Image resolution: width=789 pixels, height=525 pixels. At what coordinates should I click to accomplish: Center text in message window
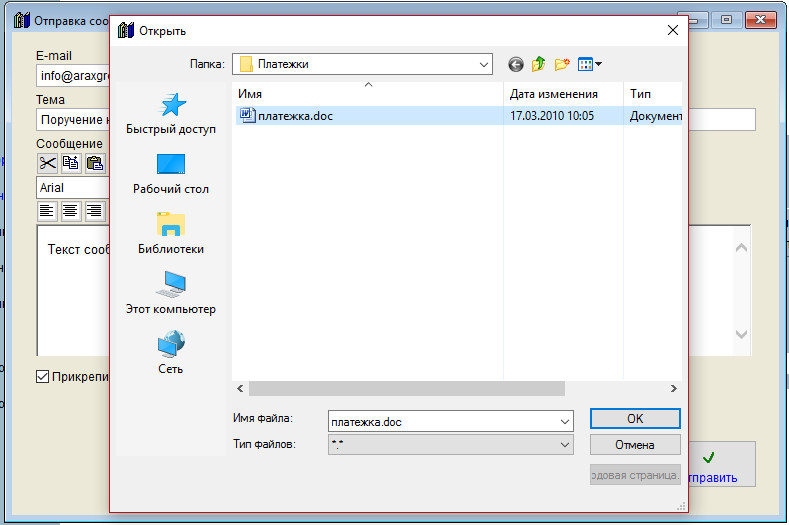pyautogui.click(x=70, y=210)
